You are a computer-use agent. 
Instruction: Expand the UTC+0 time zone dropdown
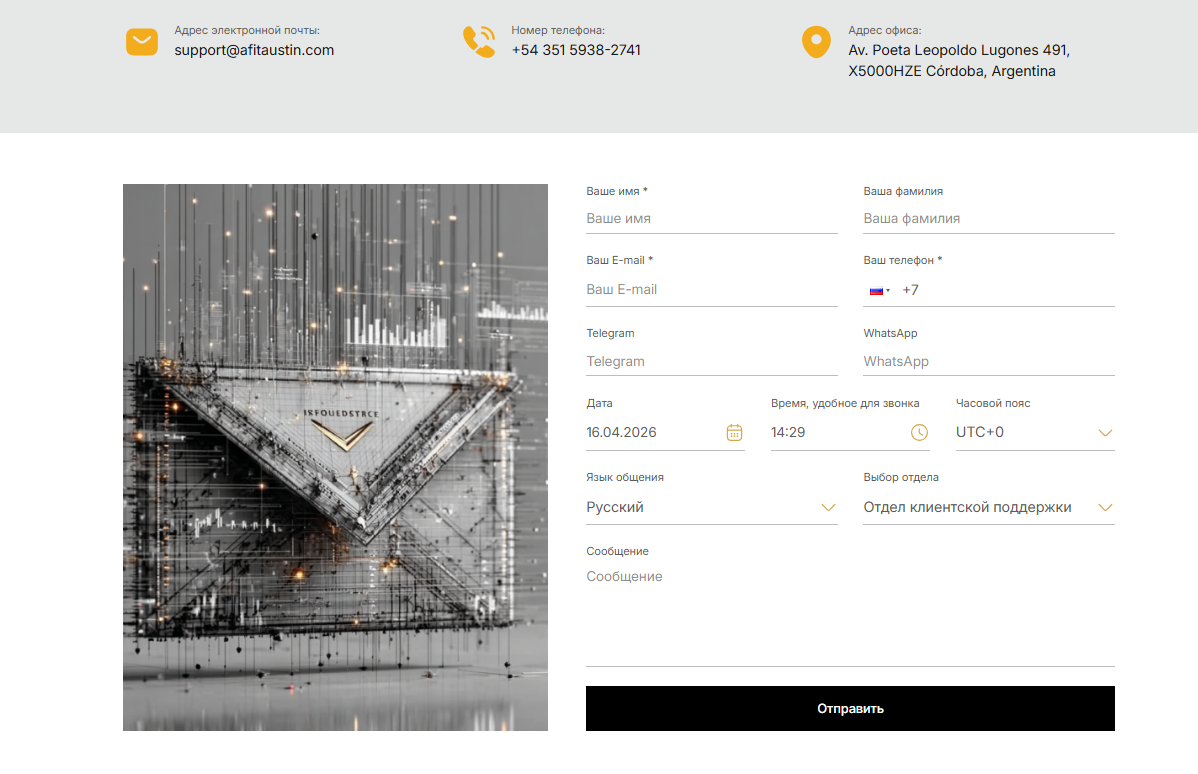pyautogui.click(x=1034, y=432)
